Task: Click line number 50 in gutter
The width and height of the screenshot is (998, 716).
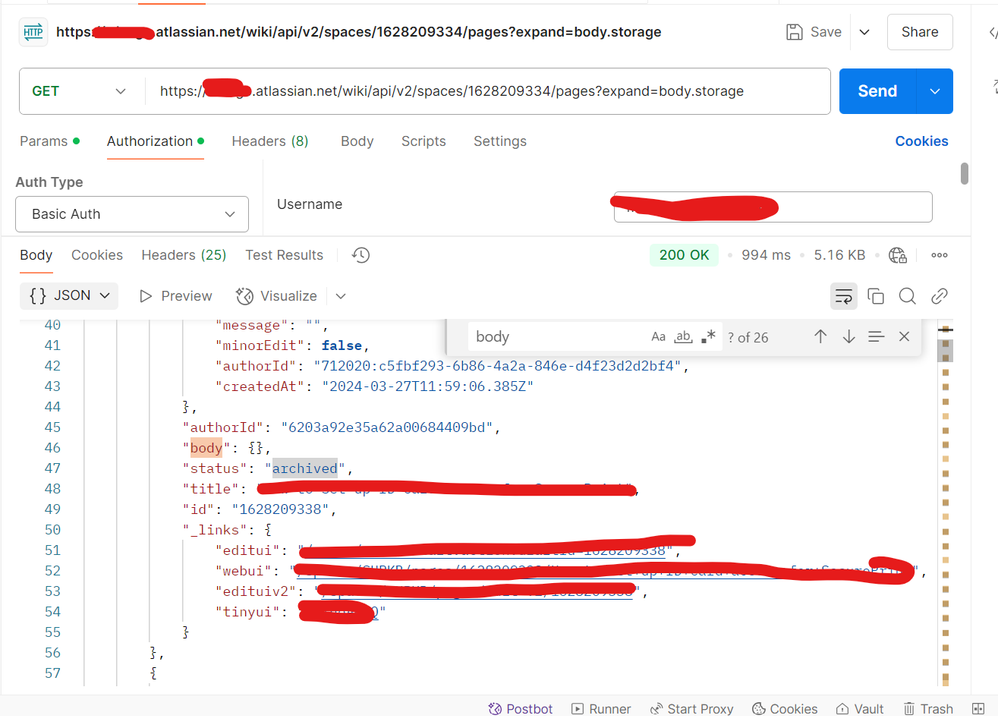Action: (x=52, y=530)
